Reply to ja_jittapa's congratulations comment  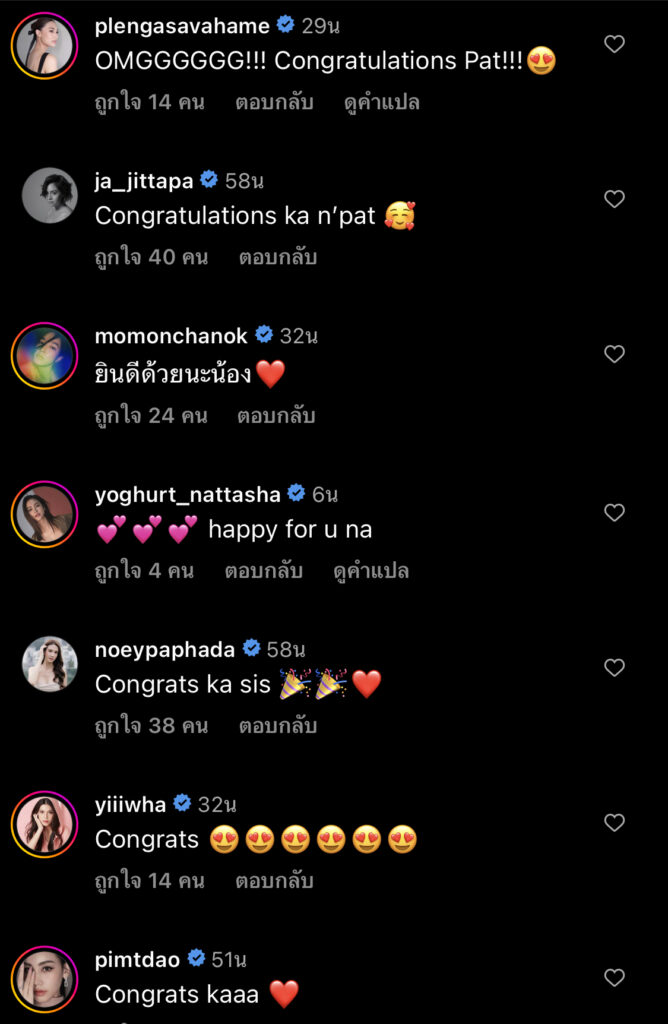tap(277, 257)
